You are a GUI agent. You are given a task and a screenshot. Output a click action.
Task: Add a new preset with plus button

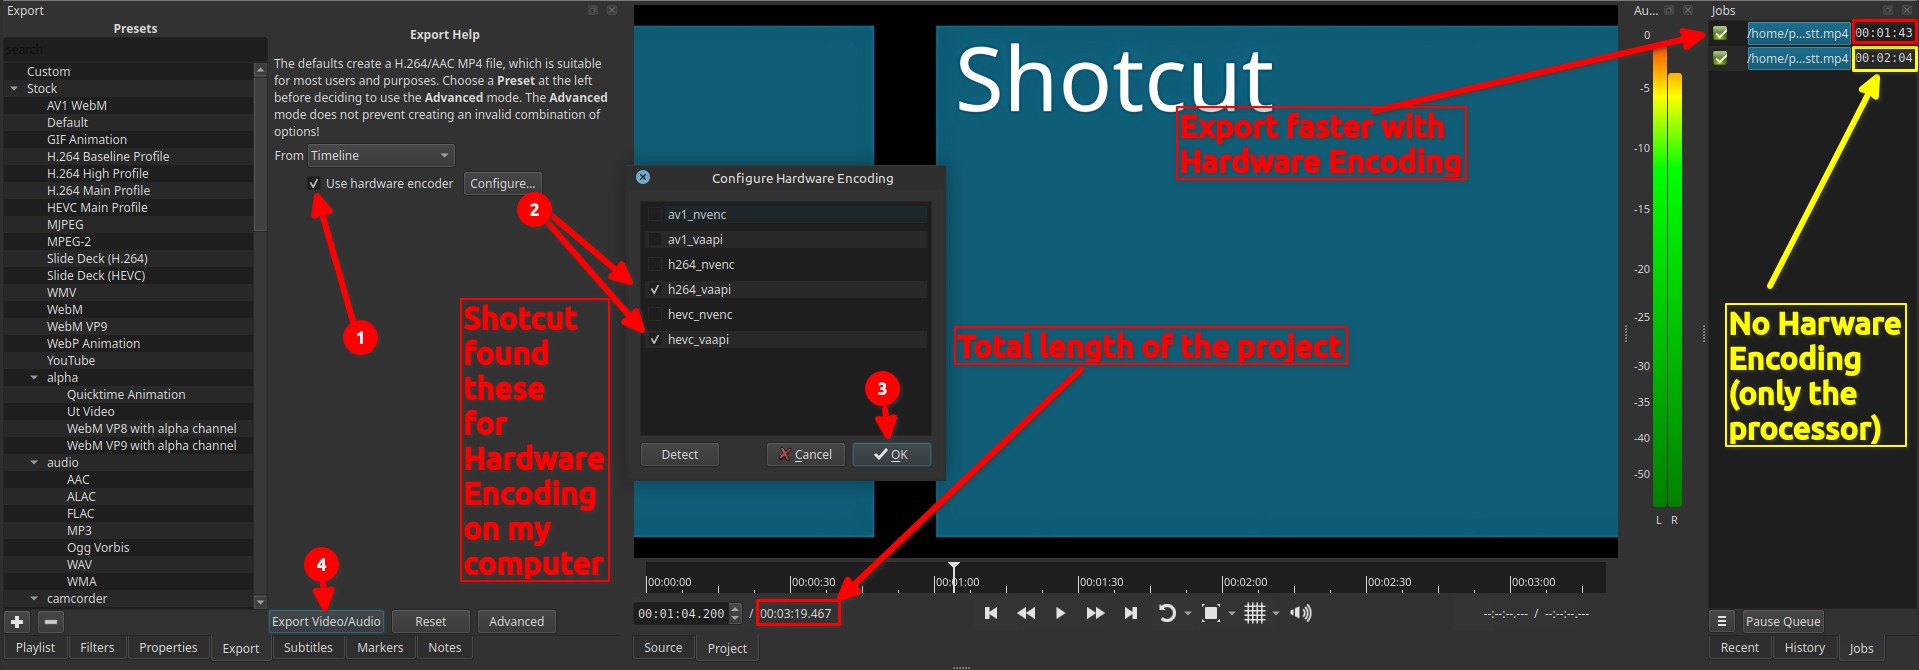coord(17,622)
